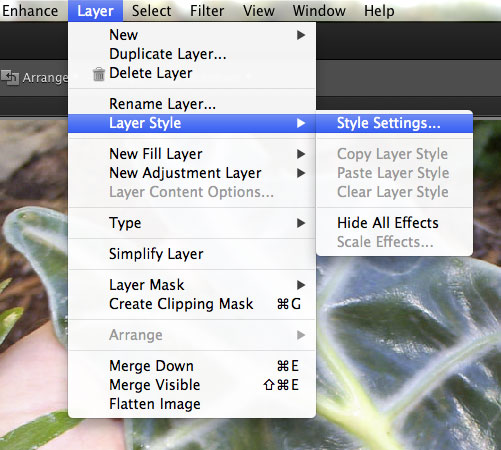Open the Window menu

319,11
